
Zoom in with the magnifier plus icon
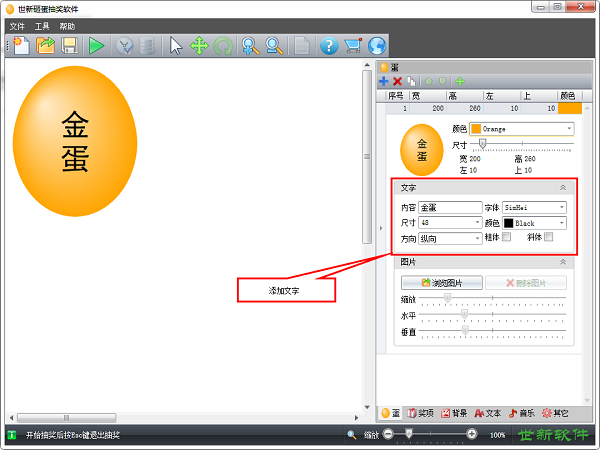pyautogui.click(x=250, y=46)
